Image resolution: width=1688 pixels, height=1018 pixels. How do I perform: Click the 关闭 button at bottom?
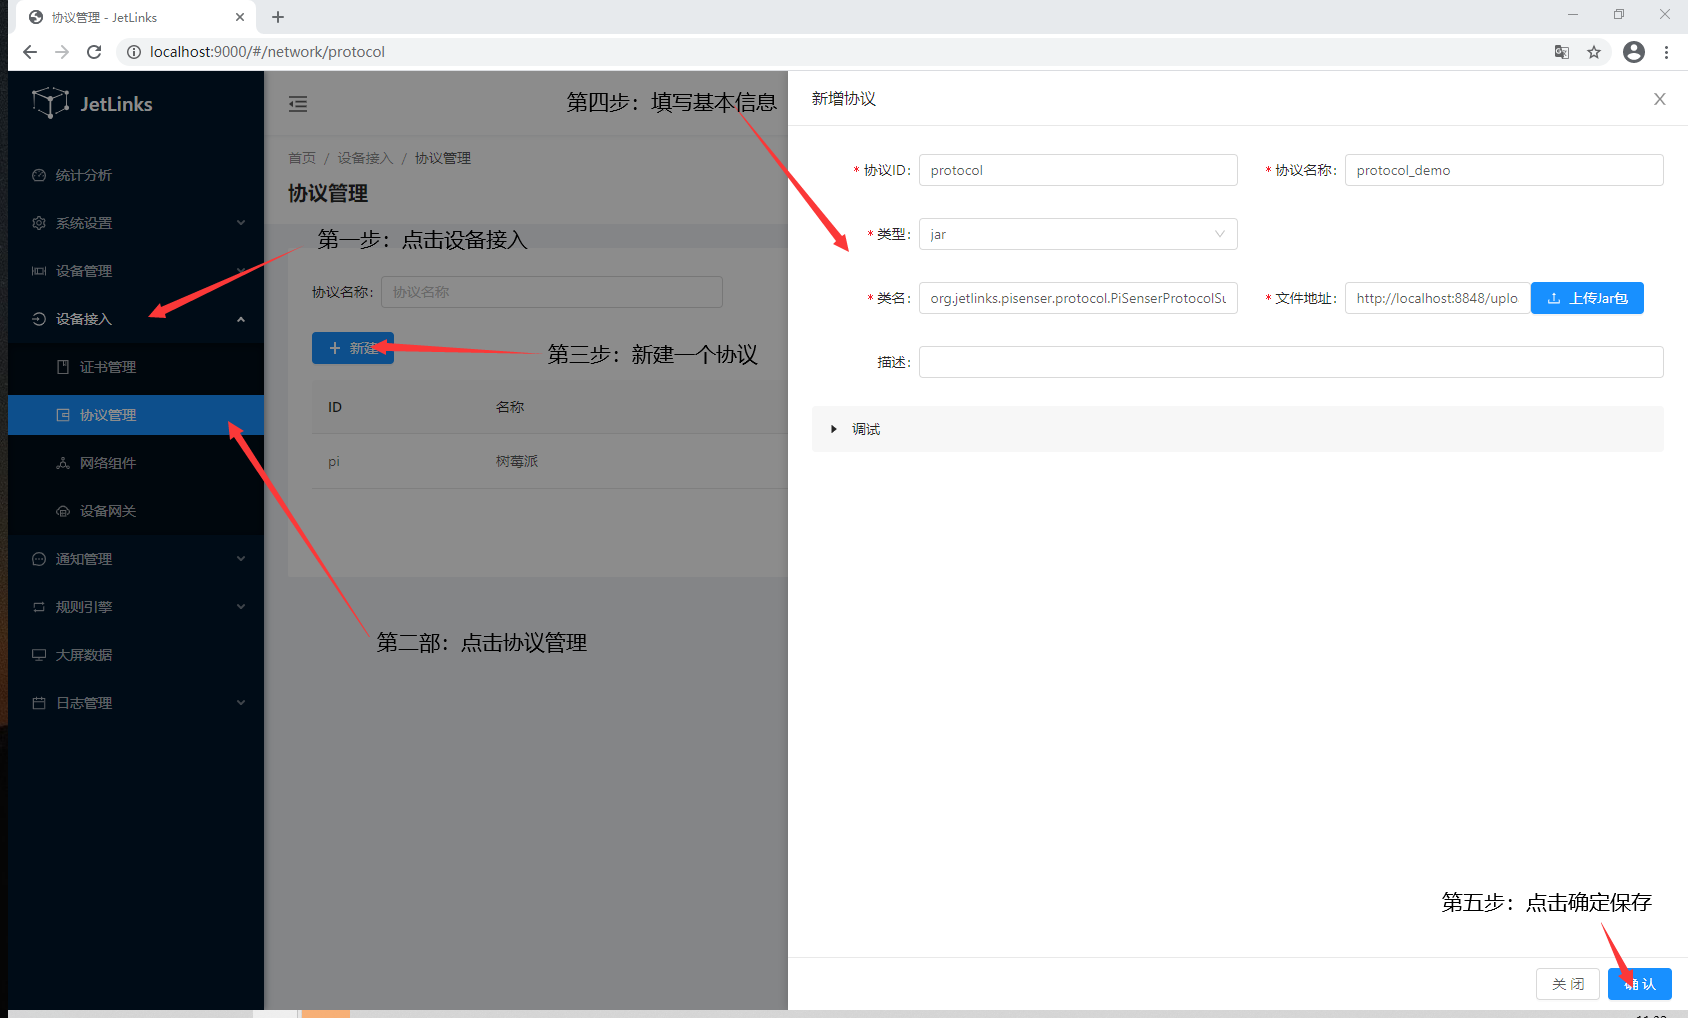pyautogui.click(x=1567, y=984)
